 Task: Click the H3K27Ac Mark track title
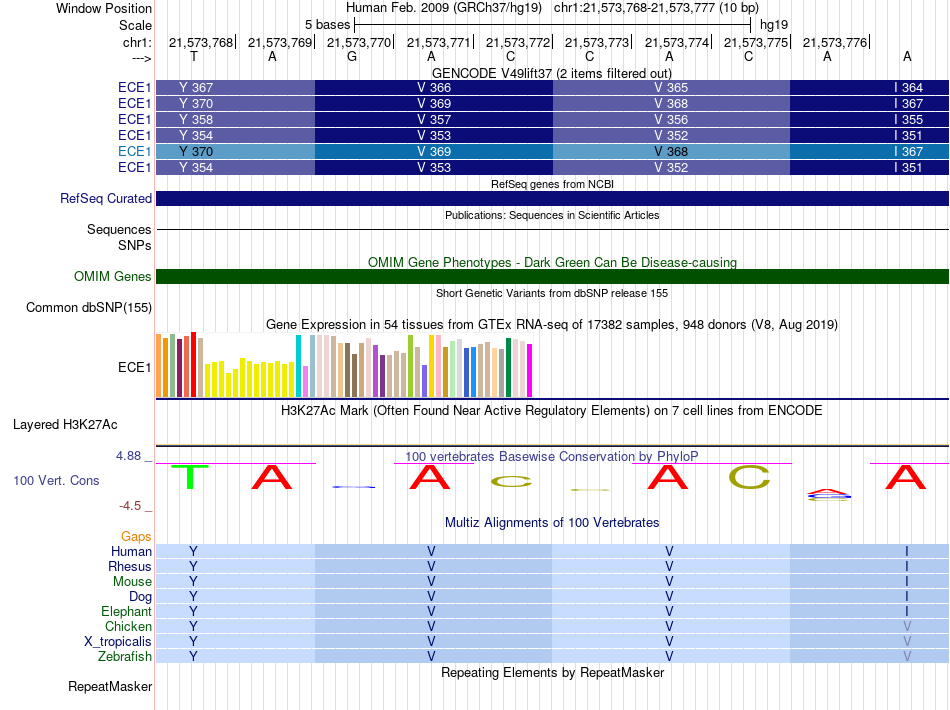coord(551,411)
